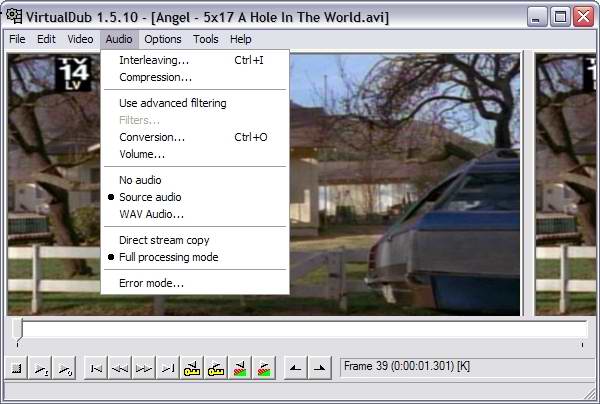600x404 pixels.
Task: Open the Help menu
Action: (x=241, y=39)
